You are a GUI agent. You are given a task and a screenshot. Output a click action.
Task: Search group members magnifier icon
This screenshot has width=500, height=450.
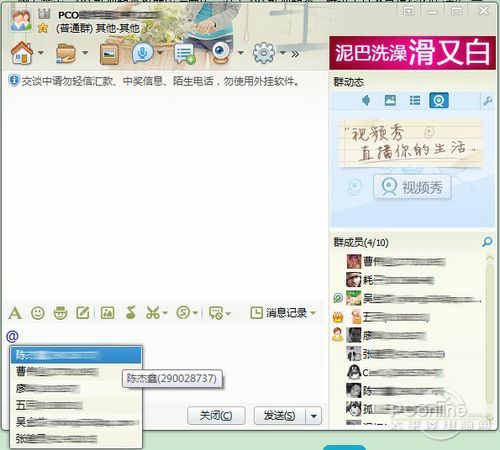487,241
